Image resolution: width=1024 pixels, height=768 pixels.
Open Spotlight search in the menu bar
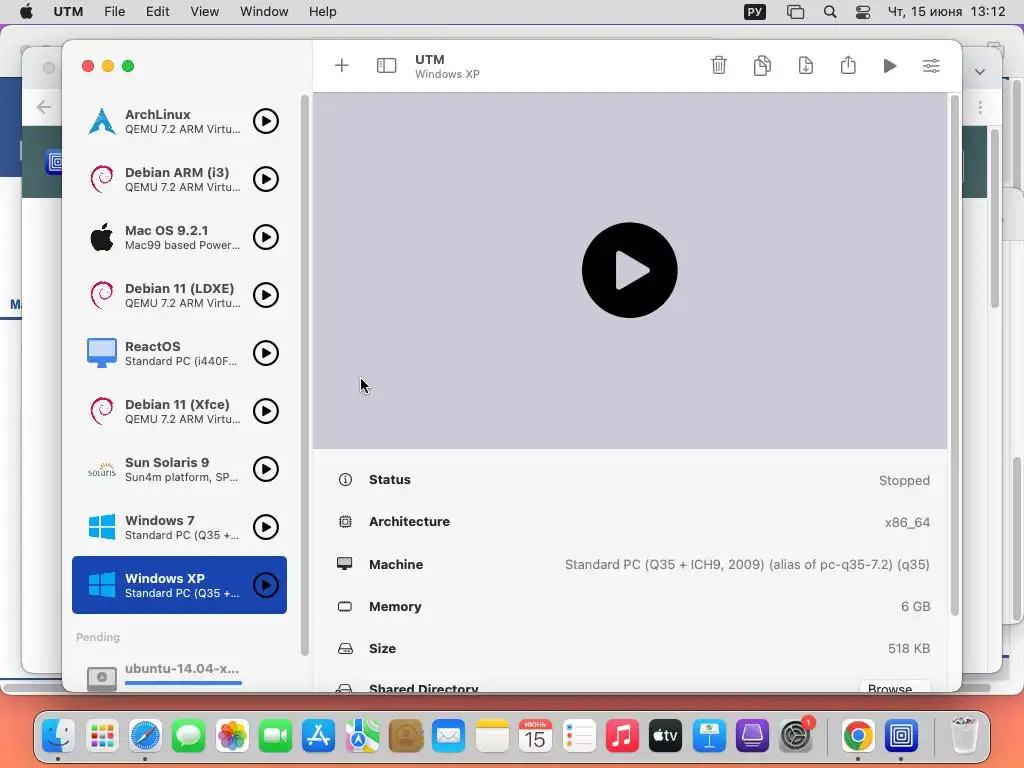(x=830, y=12)
